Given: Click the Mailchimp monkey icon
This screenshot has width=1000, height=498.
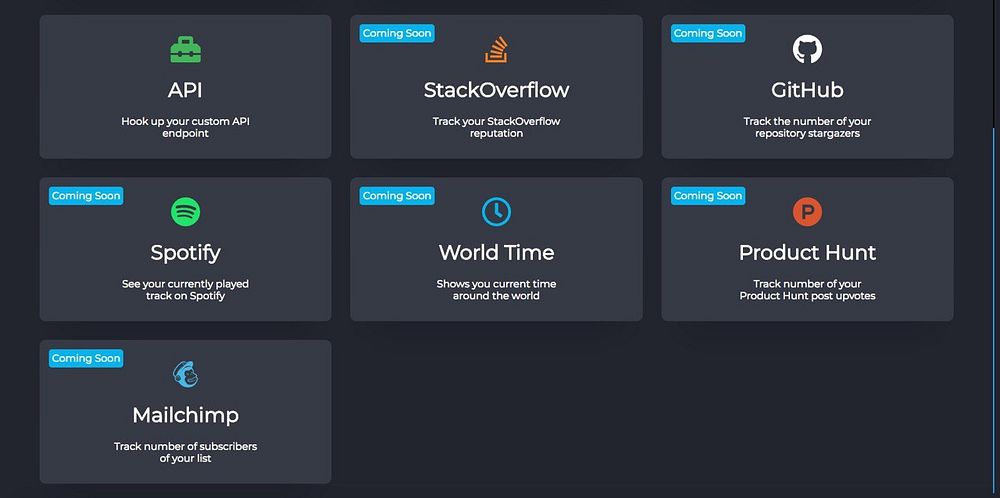Looking at the screenshot, I should pyautogui.click(x=186, y=374).
